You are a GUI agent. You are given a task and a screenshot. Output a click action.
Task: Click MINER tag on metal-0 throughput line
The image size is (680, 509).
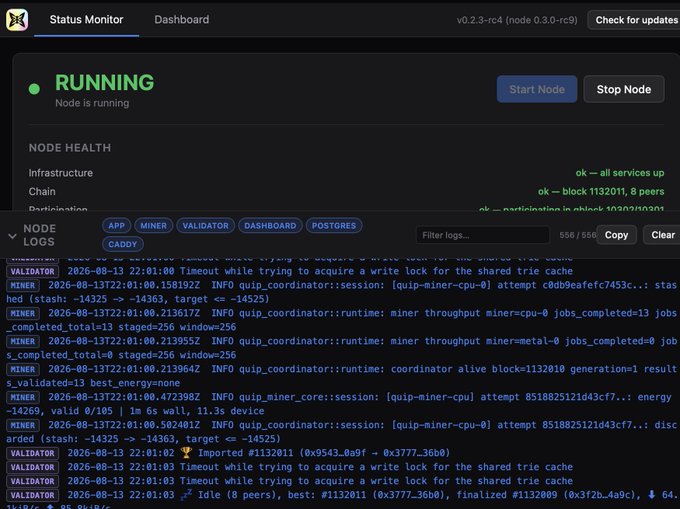click(x=23, y=341)
